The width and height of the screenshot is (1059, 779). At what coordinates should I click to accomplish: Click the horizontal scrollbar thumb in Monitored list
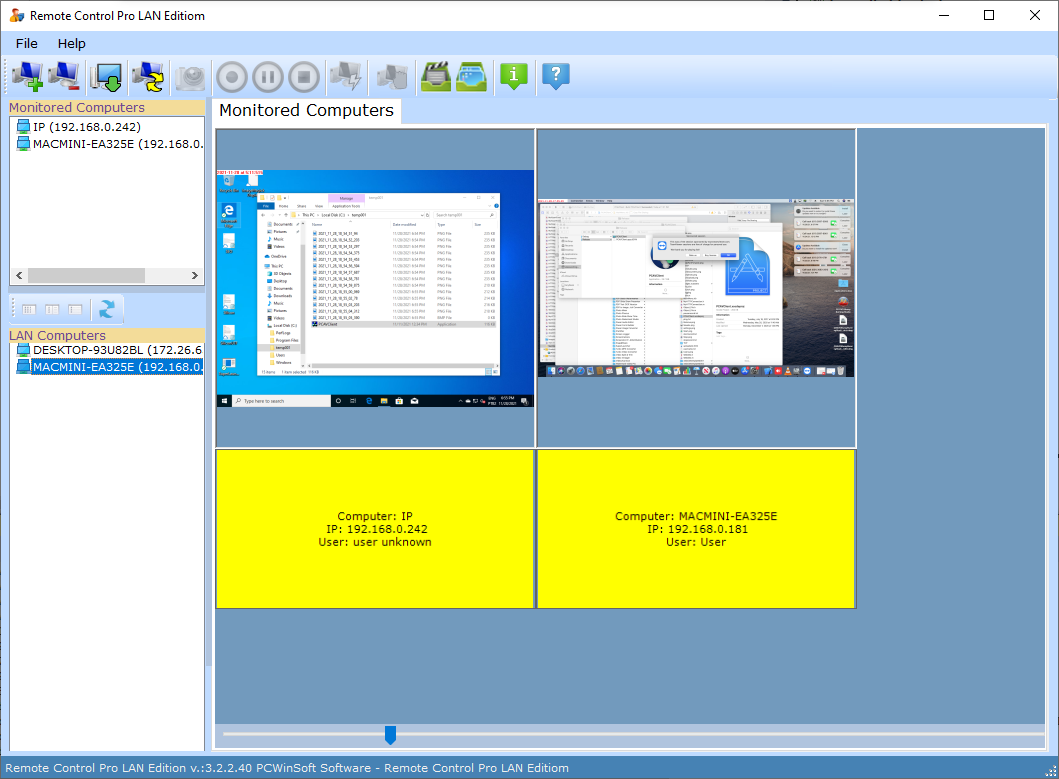pos(86,276)
